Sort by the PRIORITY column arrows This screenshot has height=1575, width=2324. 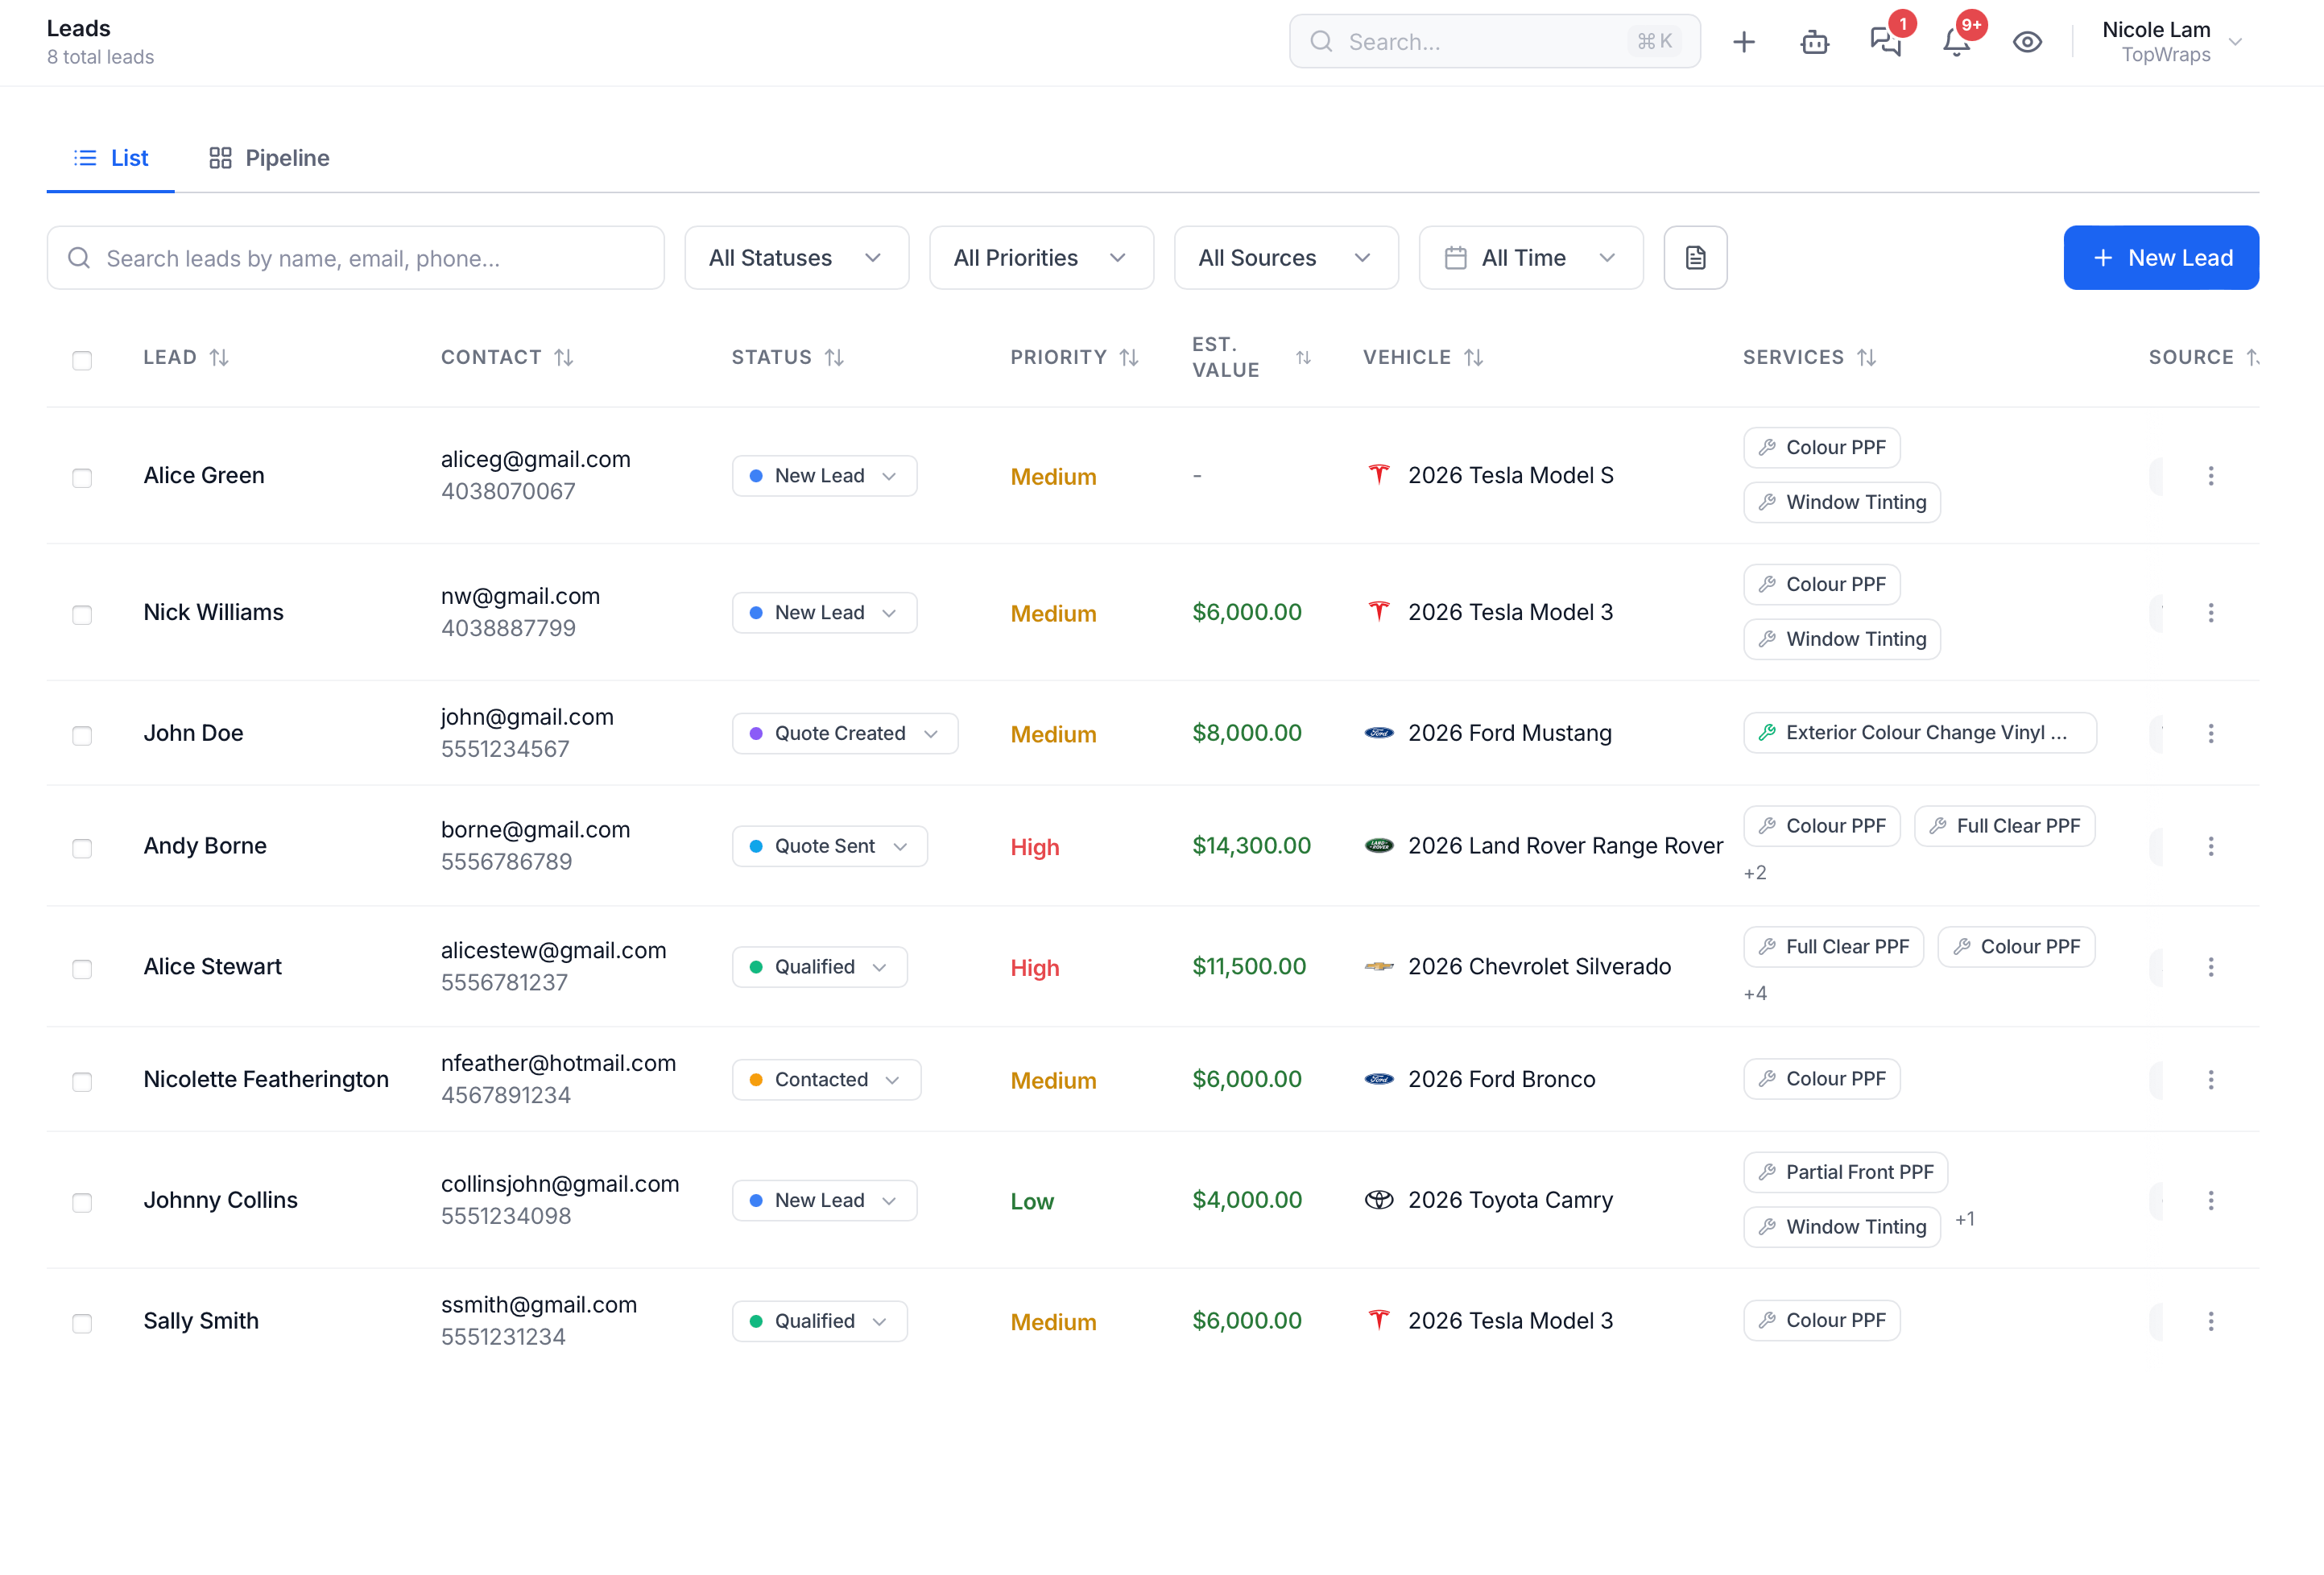[x=1129, y=357]
